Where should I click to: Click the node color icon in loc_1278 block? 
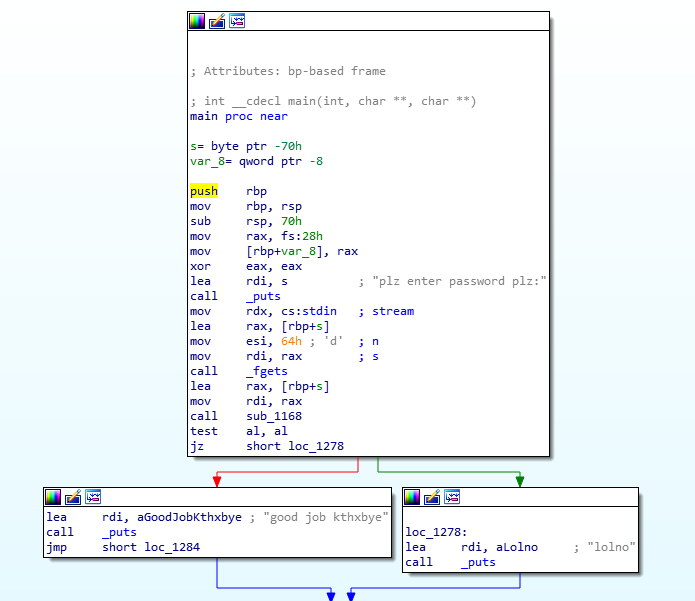point(412,497)
